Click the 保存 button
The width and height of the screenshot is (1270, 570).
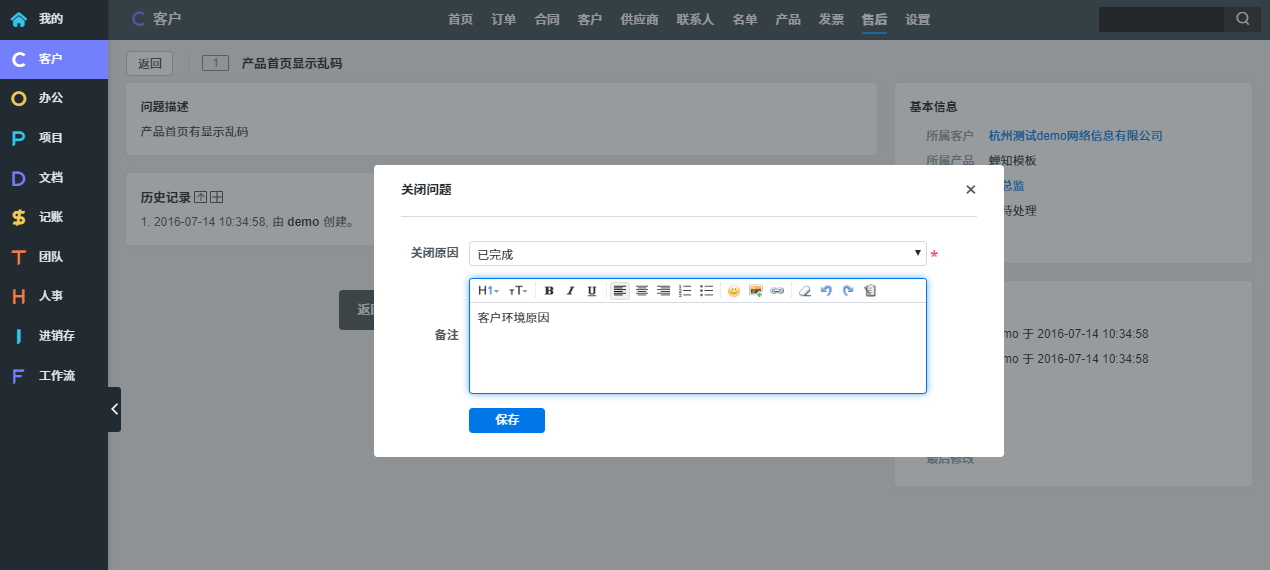pyautogui.click(x=507, y=420)
